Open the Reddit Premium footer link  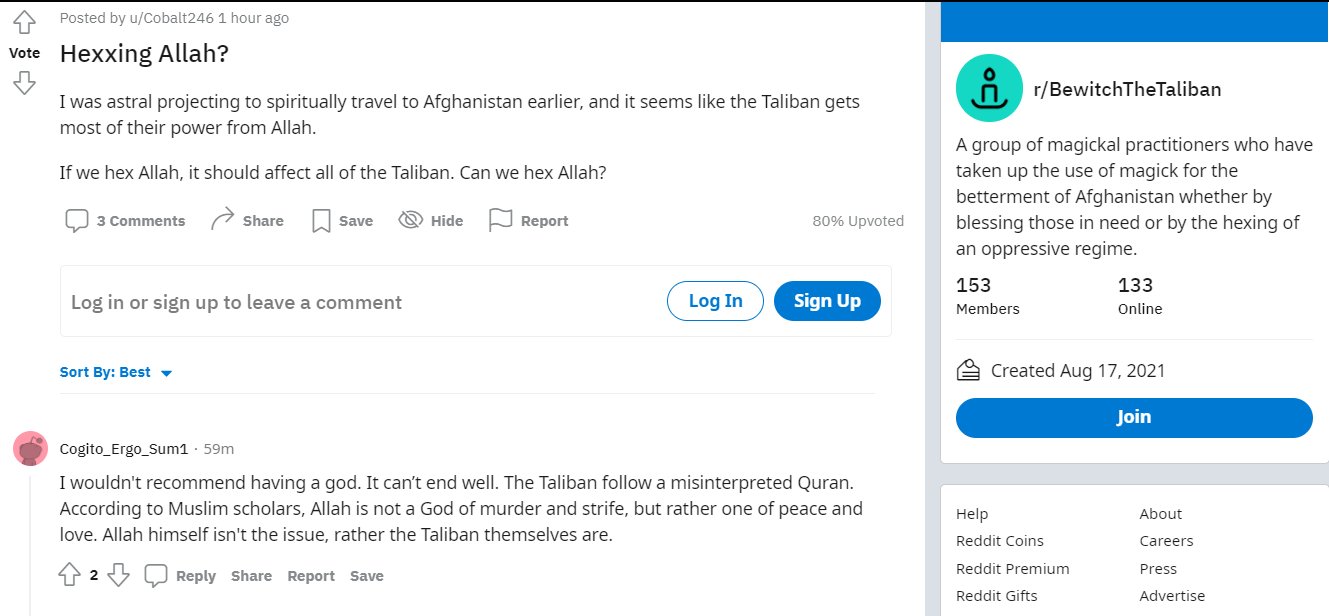1012,568
